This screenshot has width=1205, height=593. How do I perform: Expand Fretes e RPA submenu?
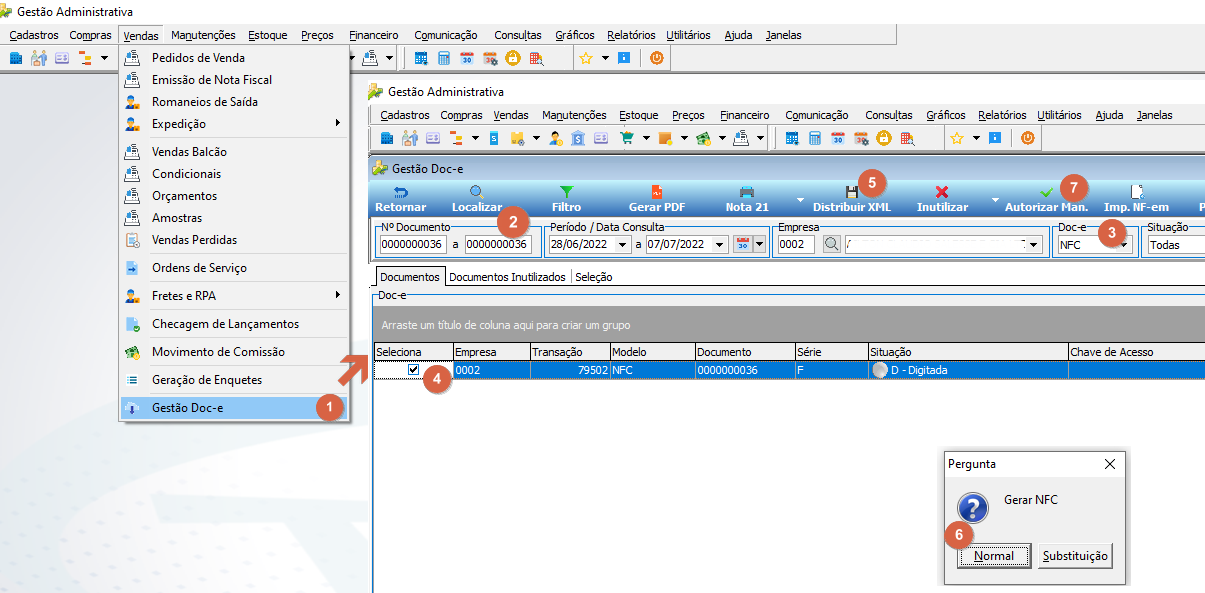coord(233,295)
